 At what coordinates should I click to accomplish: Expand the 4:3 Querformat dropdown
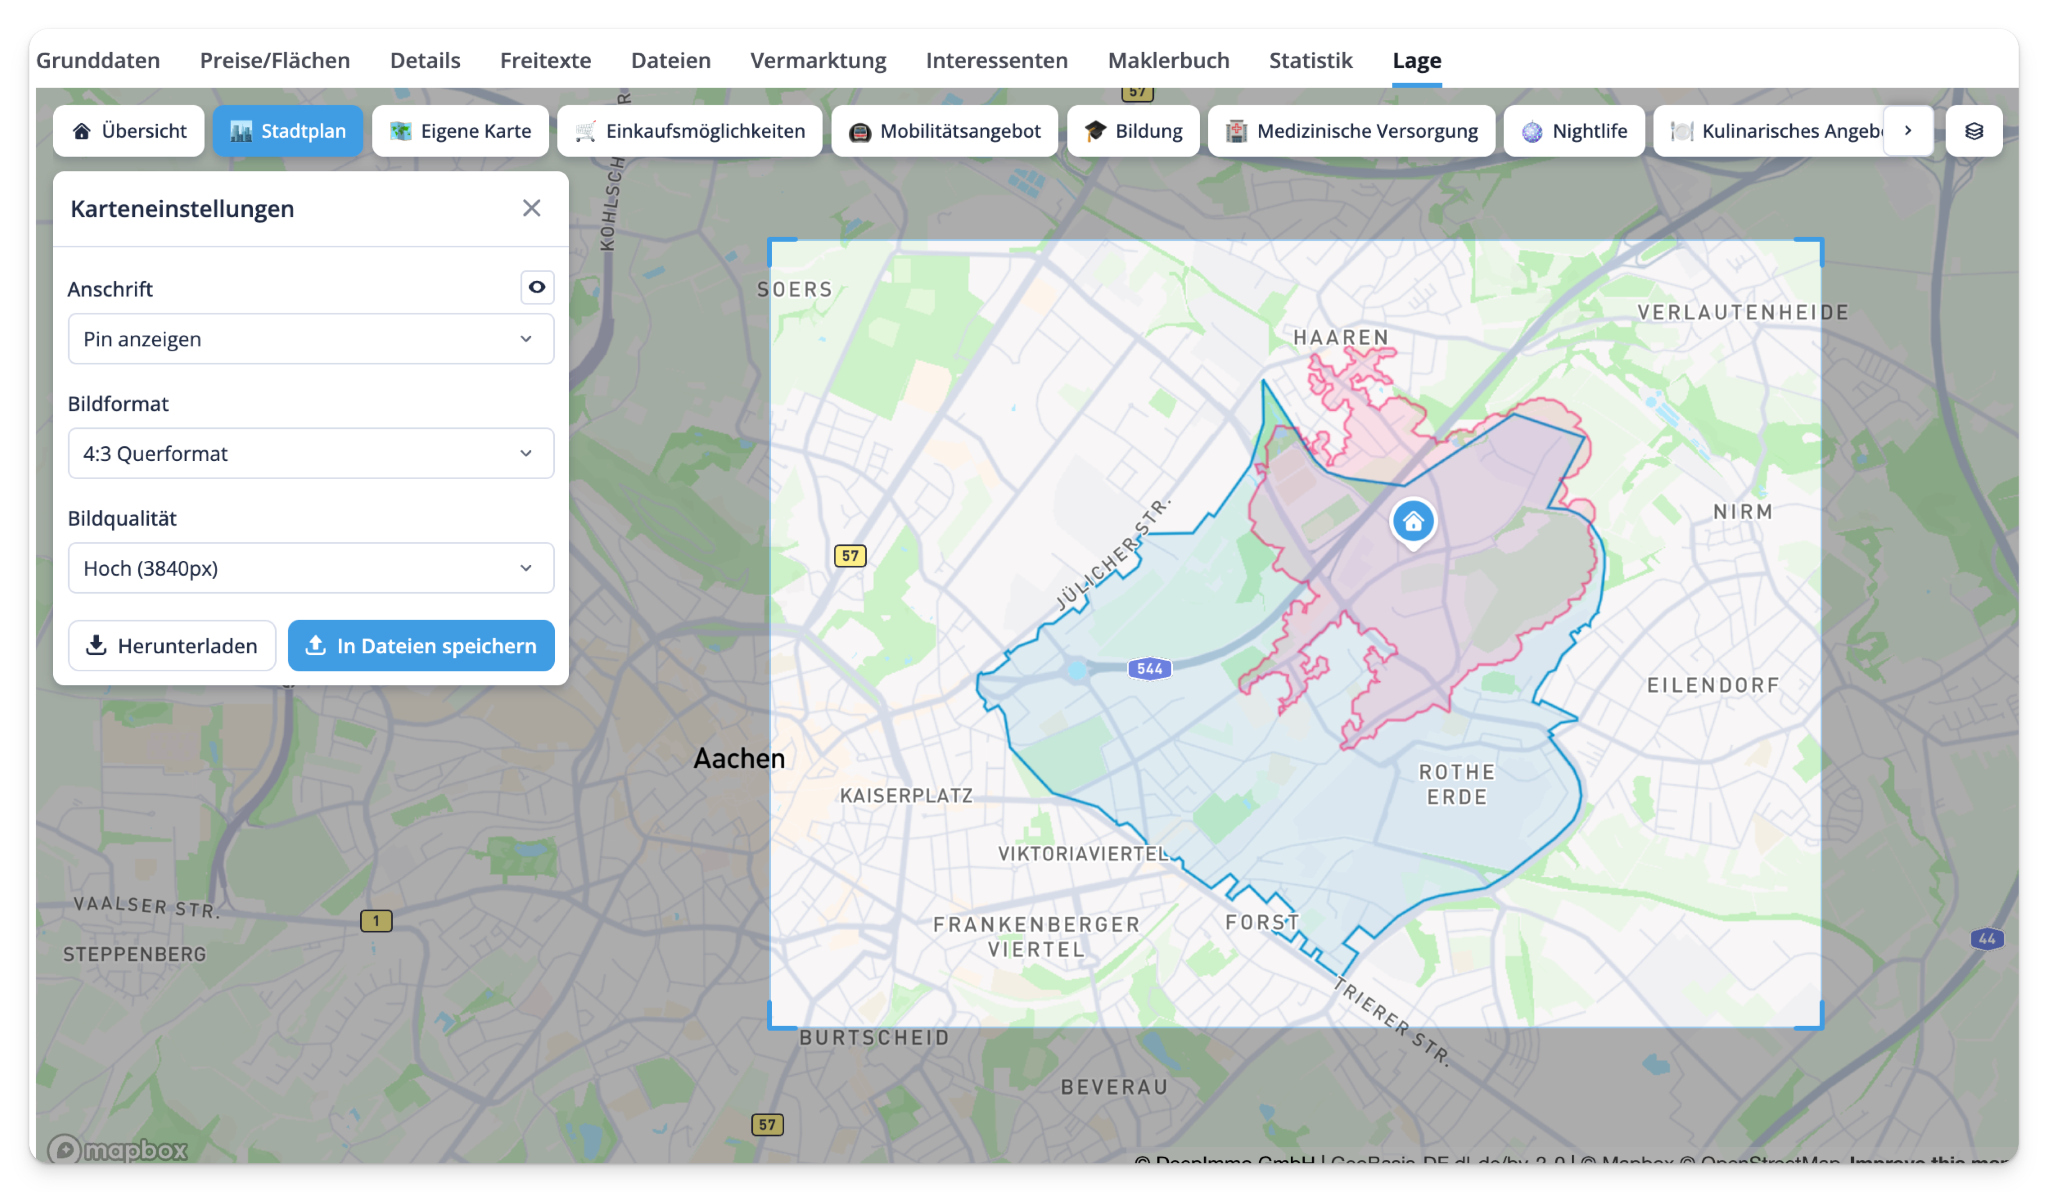pos(310,454)
